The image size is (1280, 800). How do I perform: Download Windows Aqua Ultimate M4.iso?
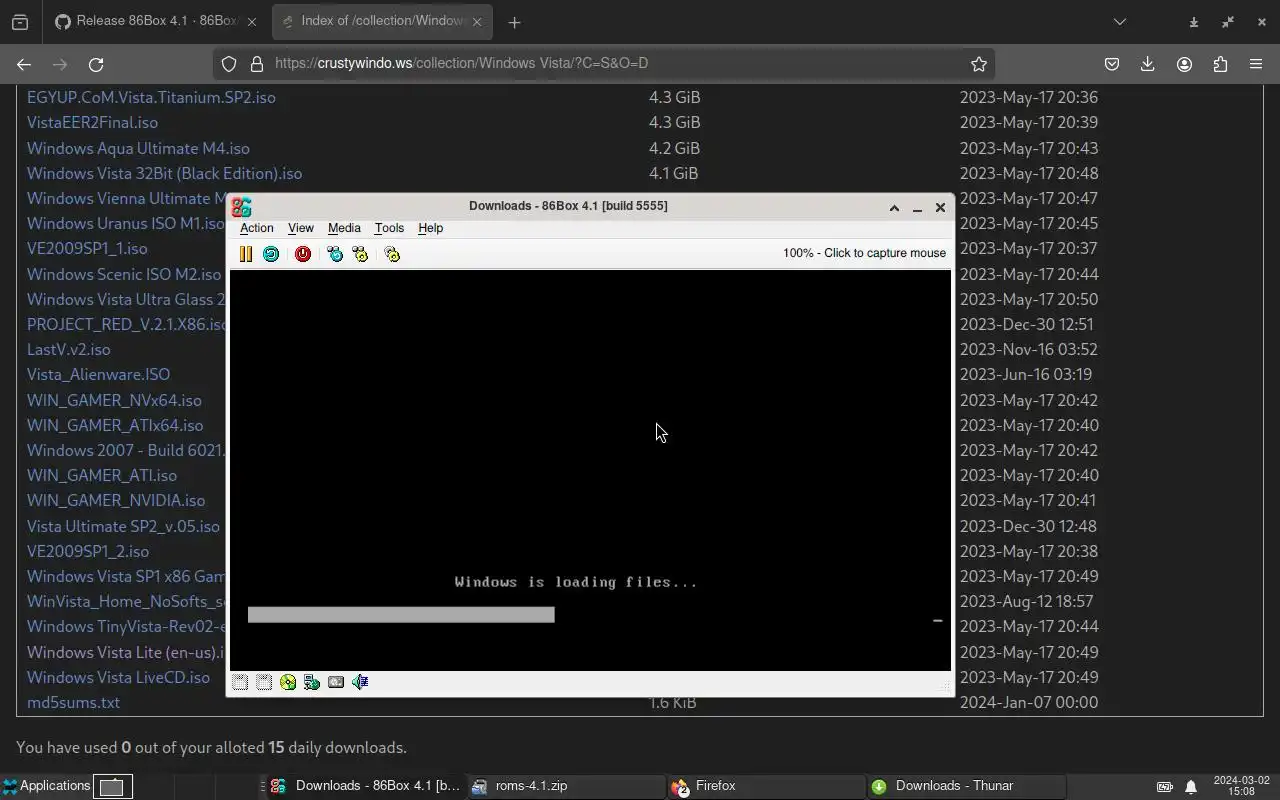click(x=138, y=148)
